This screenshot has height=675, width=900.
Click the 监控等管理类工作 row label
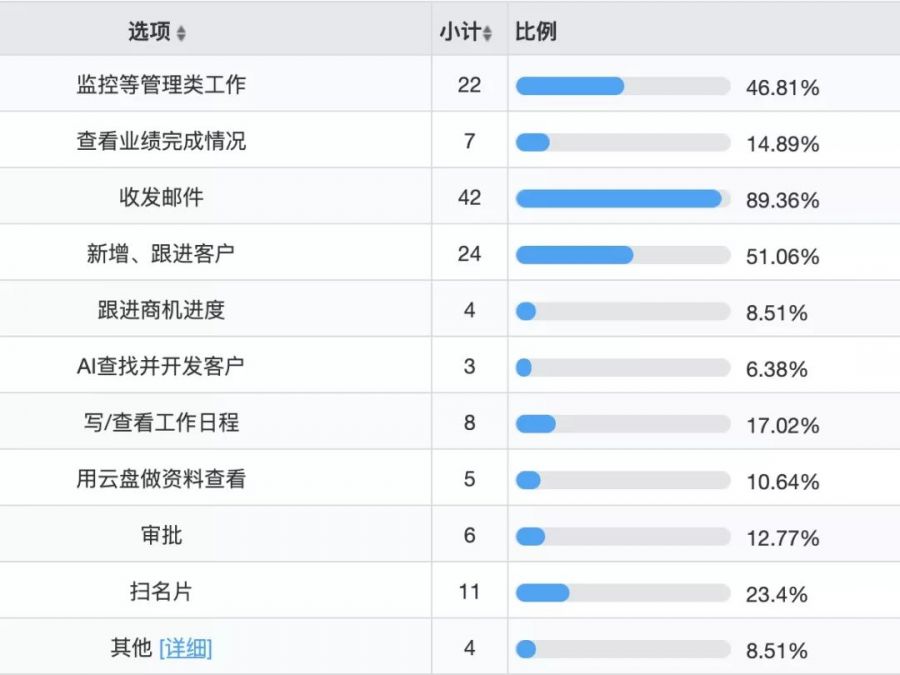(x=161, y=85)
